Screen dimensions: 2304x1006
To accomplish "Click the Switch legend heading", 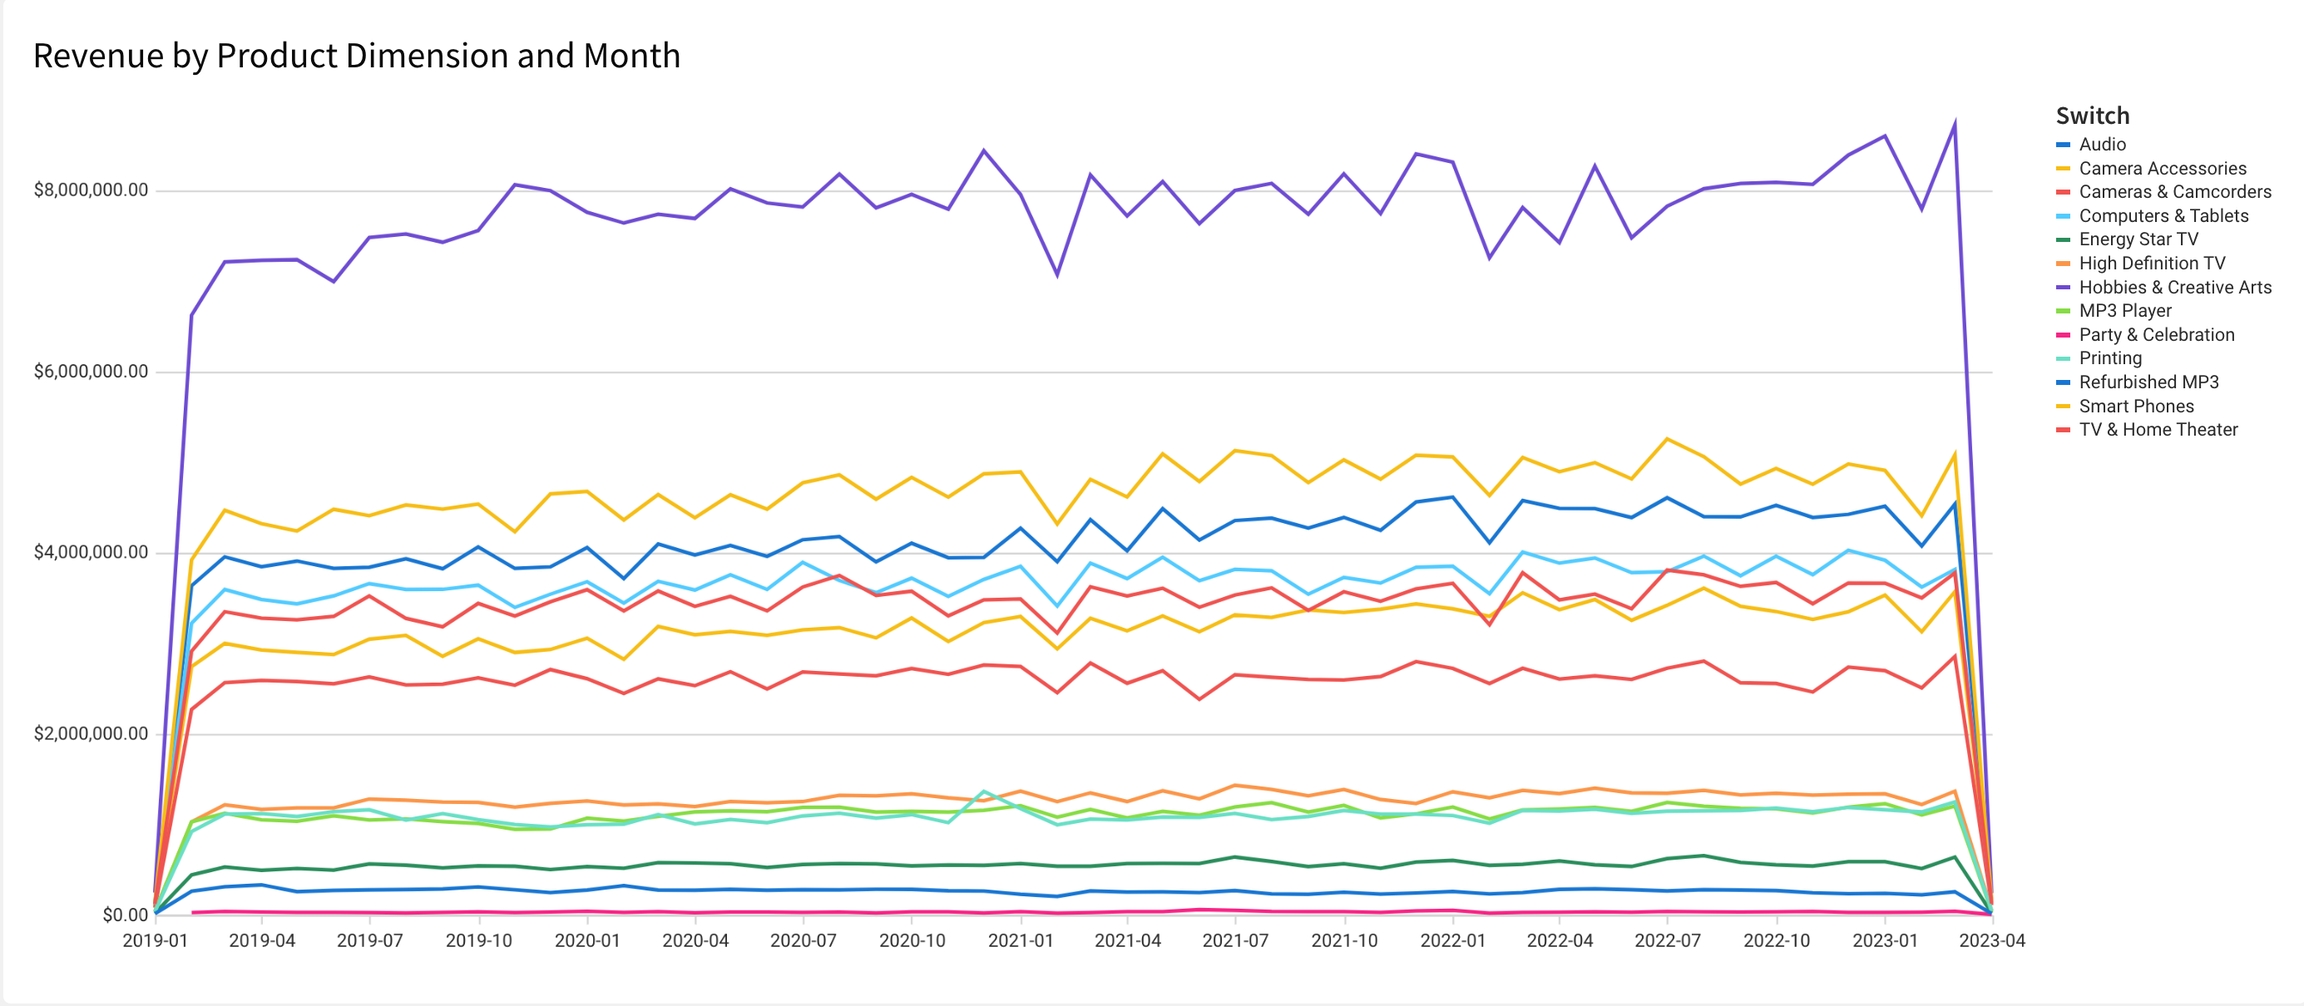I will [2092, 116].
